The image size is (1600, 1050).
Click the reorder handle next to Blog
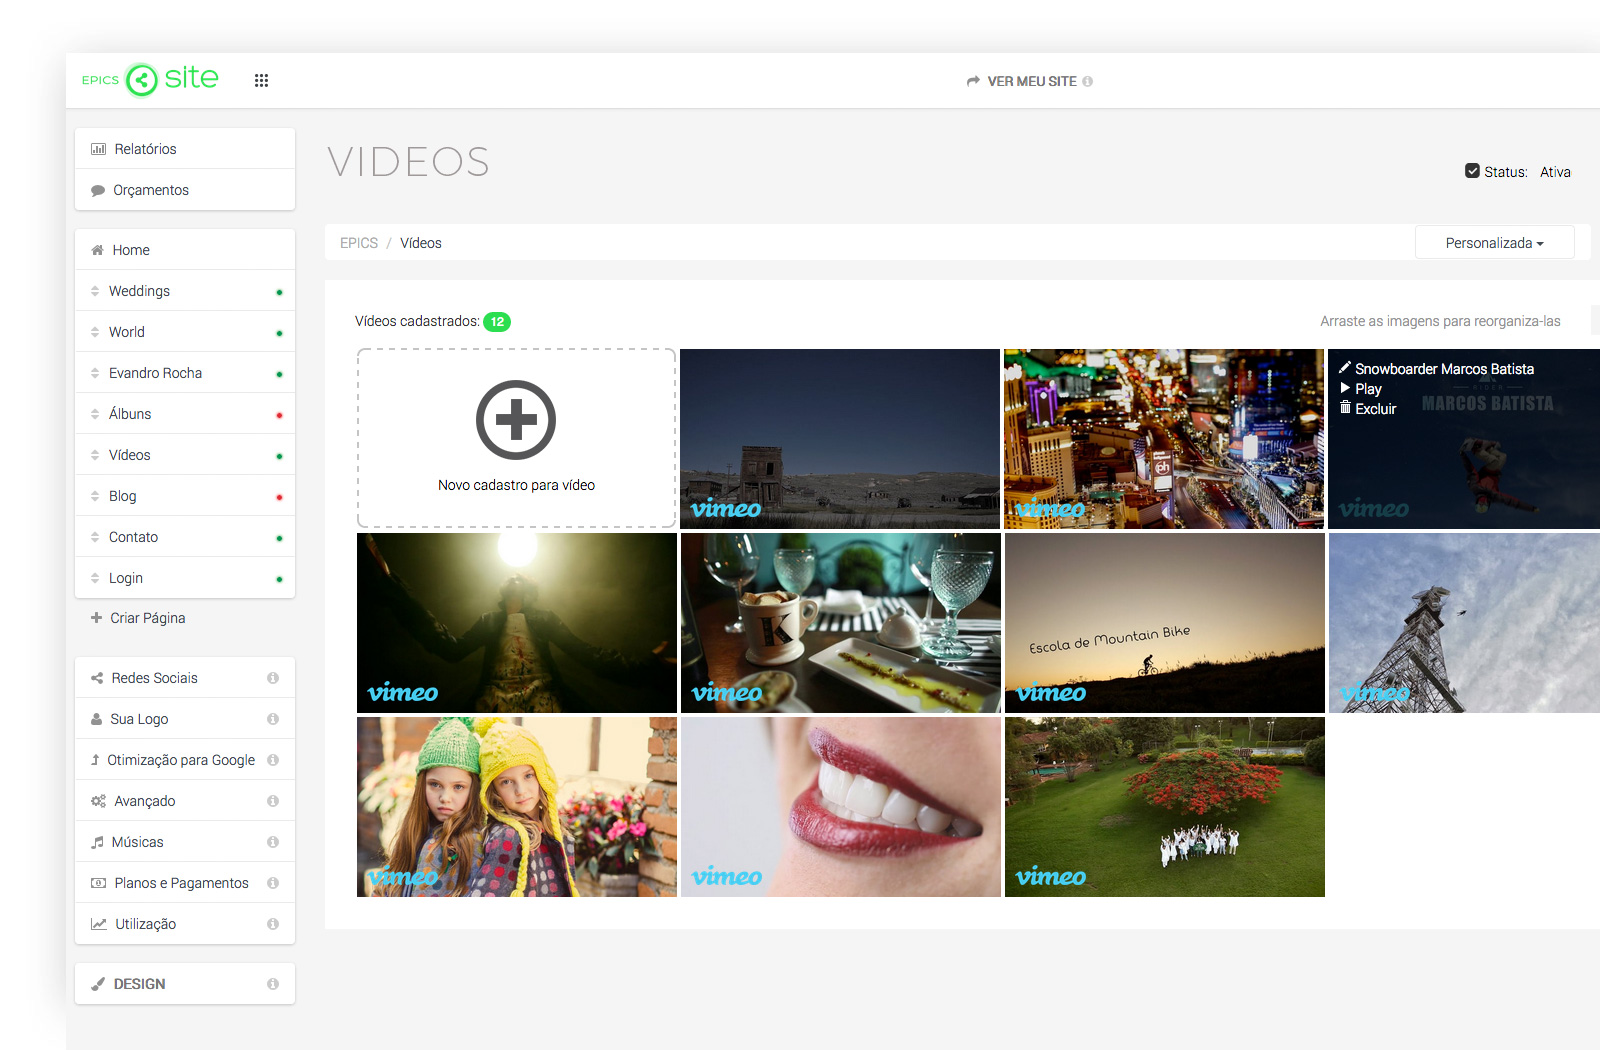tap(95, 496)
